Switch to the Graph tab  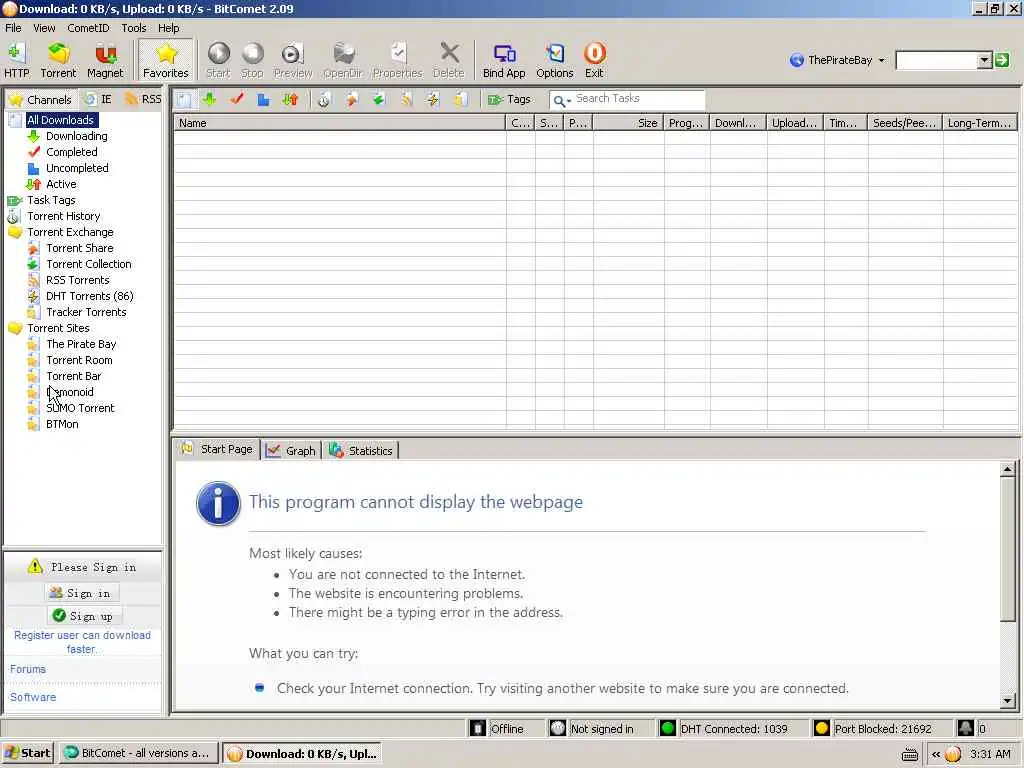pos(291,451)
